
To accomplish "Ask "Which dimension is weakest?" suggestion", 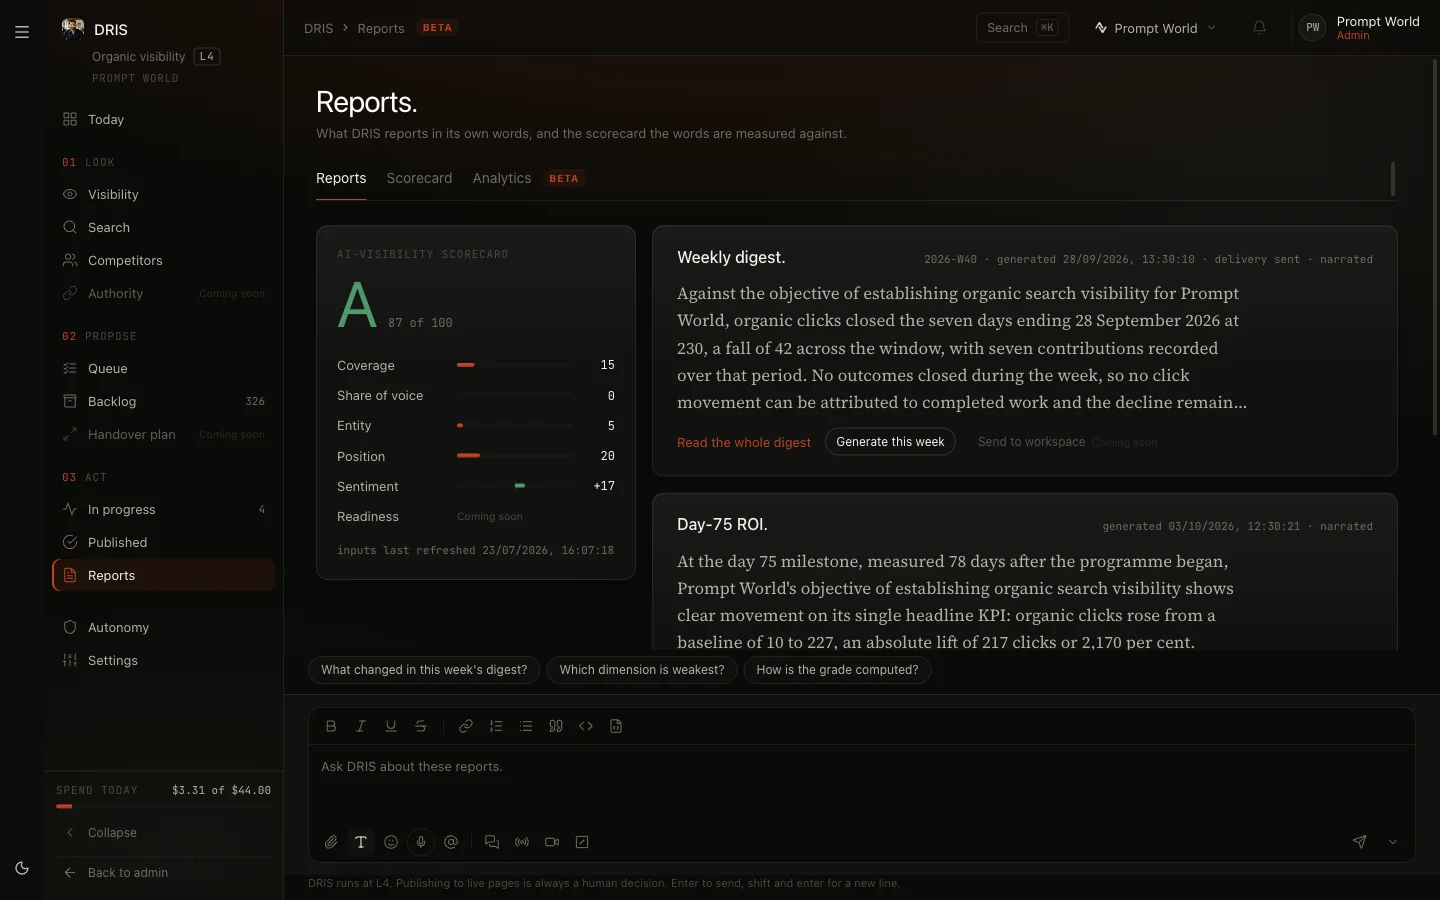I will (x=642, y=670).
